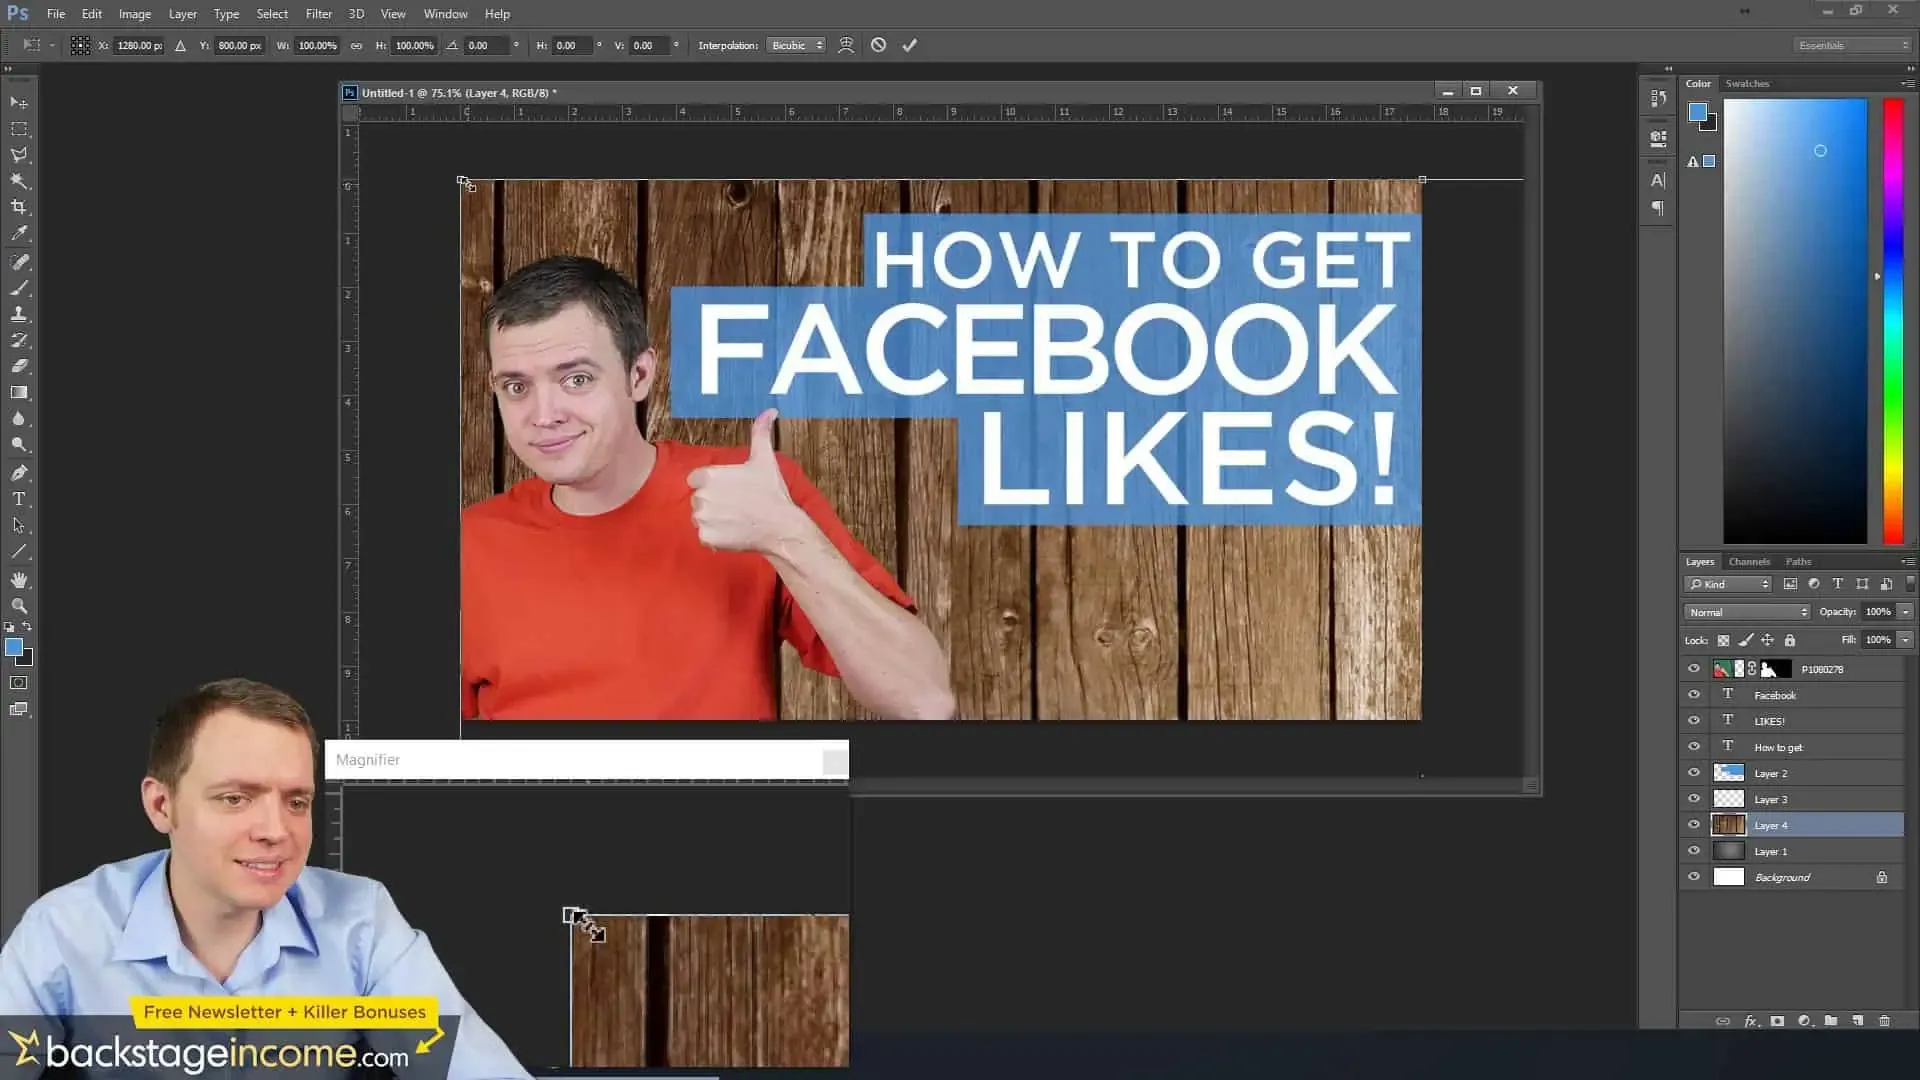Select the Crop tool
The width and height of the screenshot is (1920, 1080).
click(19, 207)
